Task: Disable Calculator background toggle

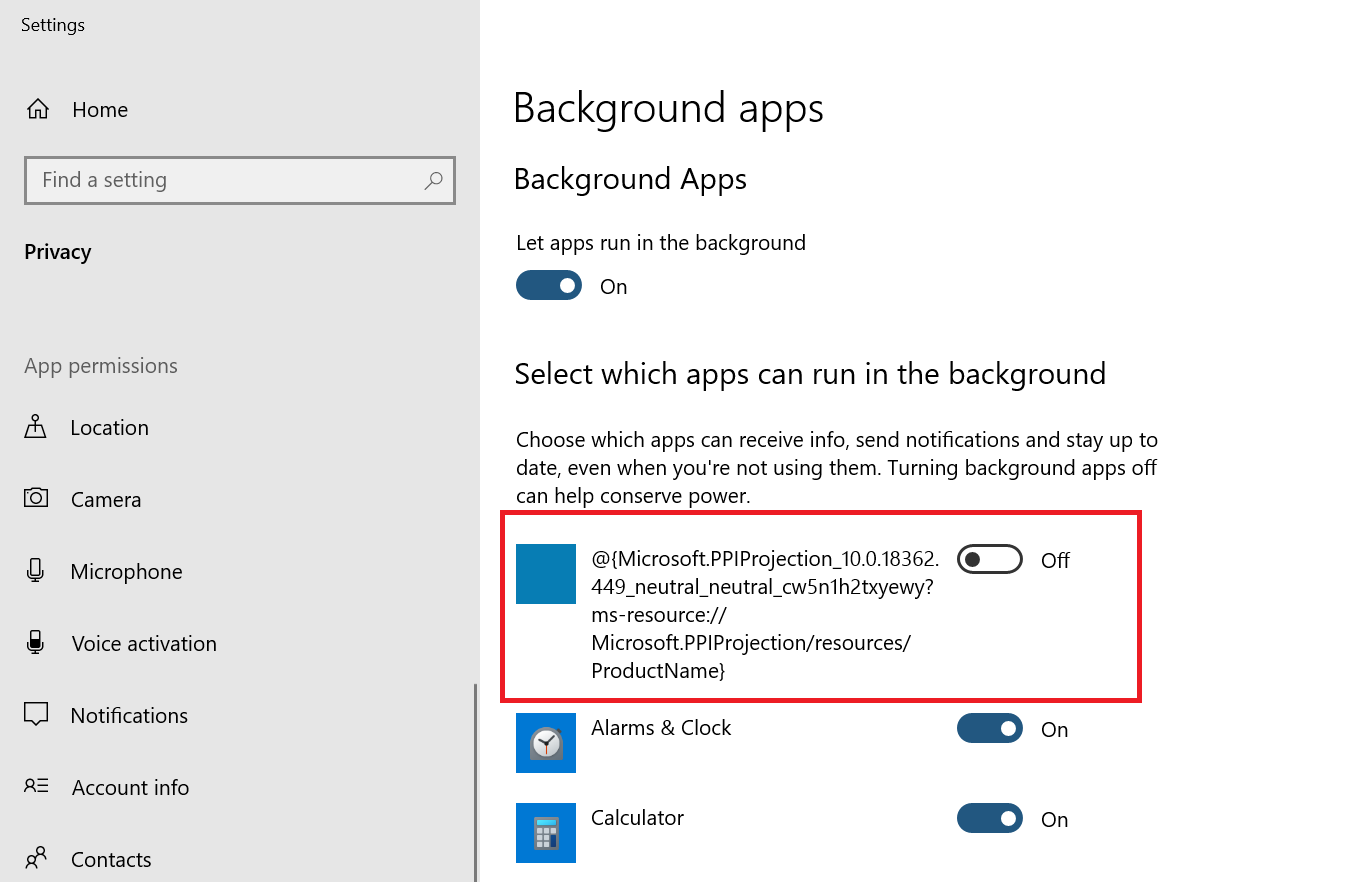Action: point(990,819)
